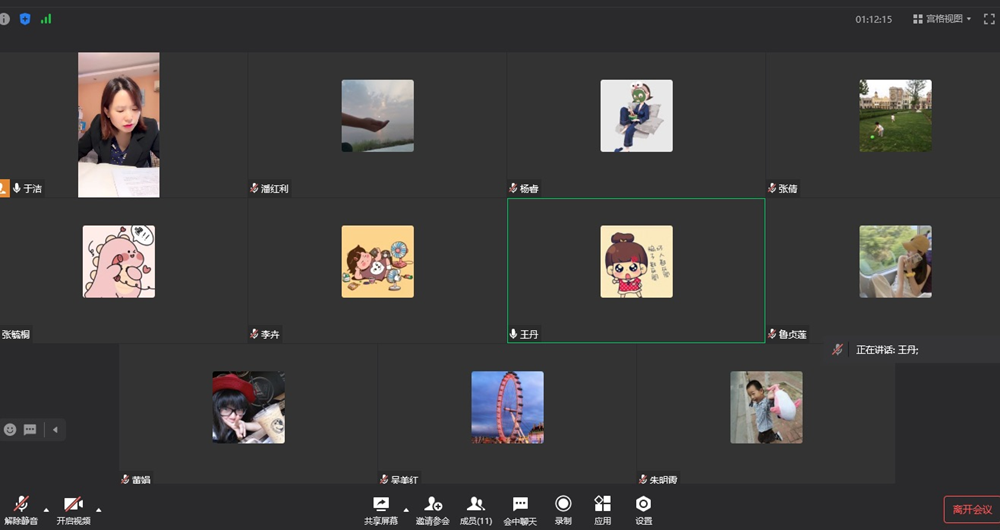
Task: Open meeting Settings (设置)
Action: pyautogui.click(x=643, y=509)
